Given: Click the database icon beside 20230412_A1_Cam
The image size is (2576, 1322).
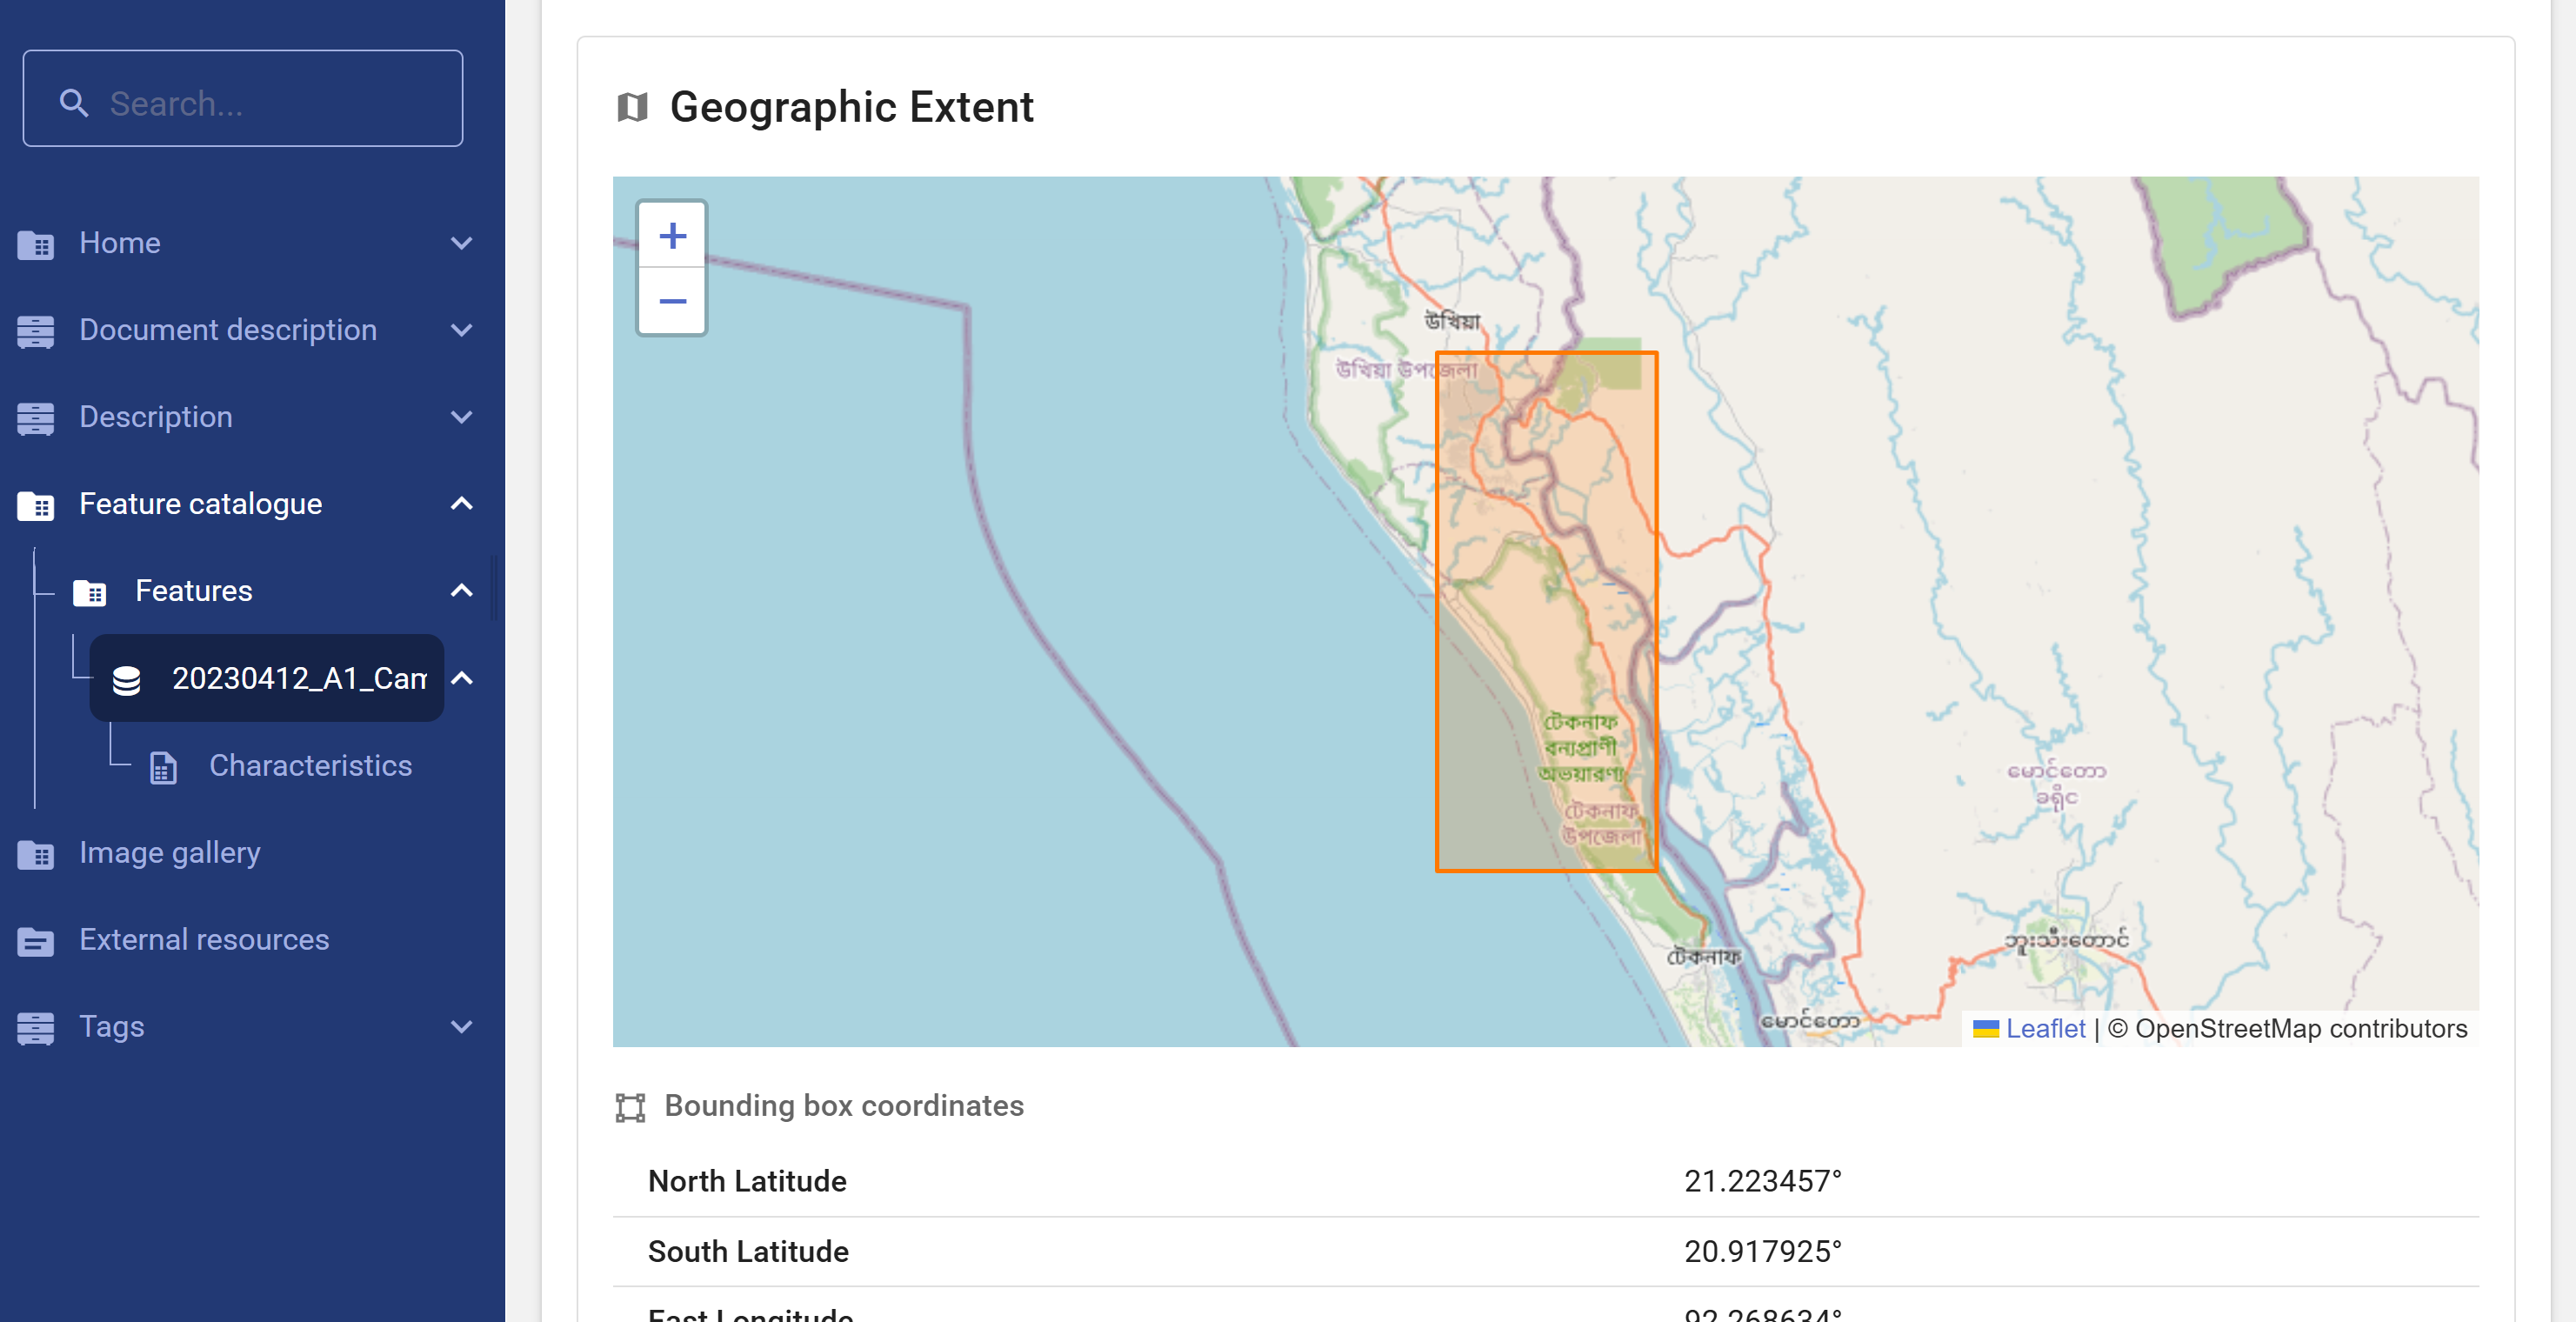Looking at the screenshot, I should click(x=127, y=680).
